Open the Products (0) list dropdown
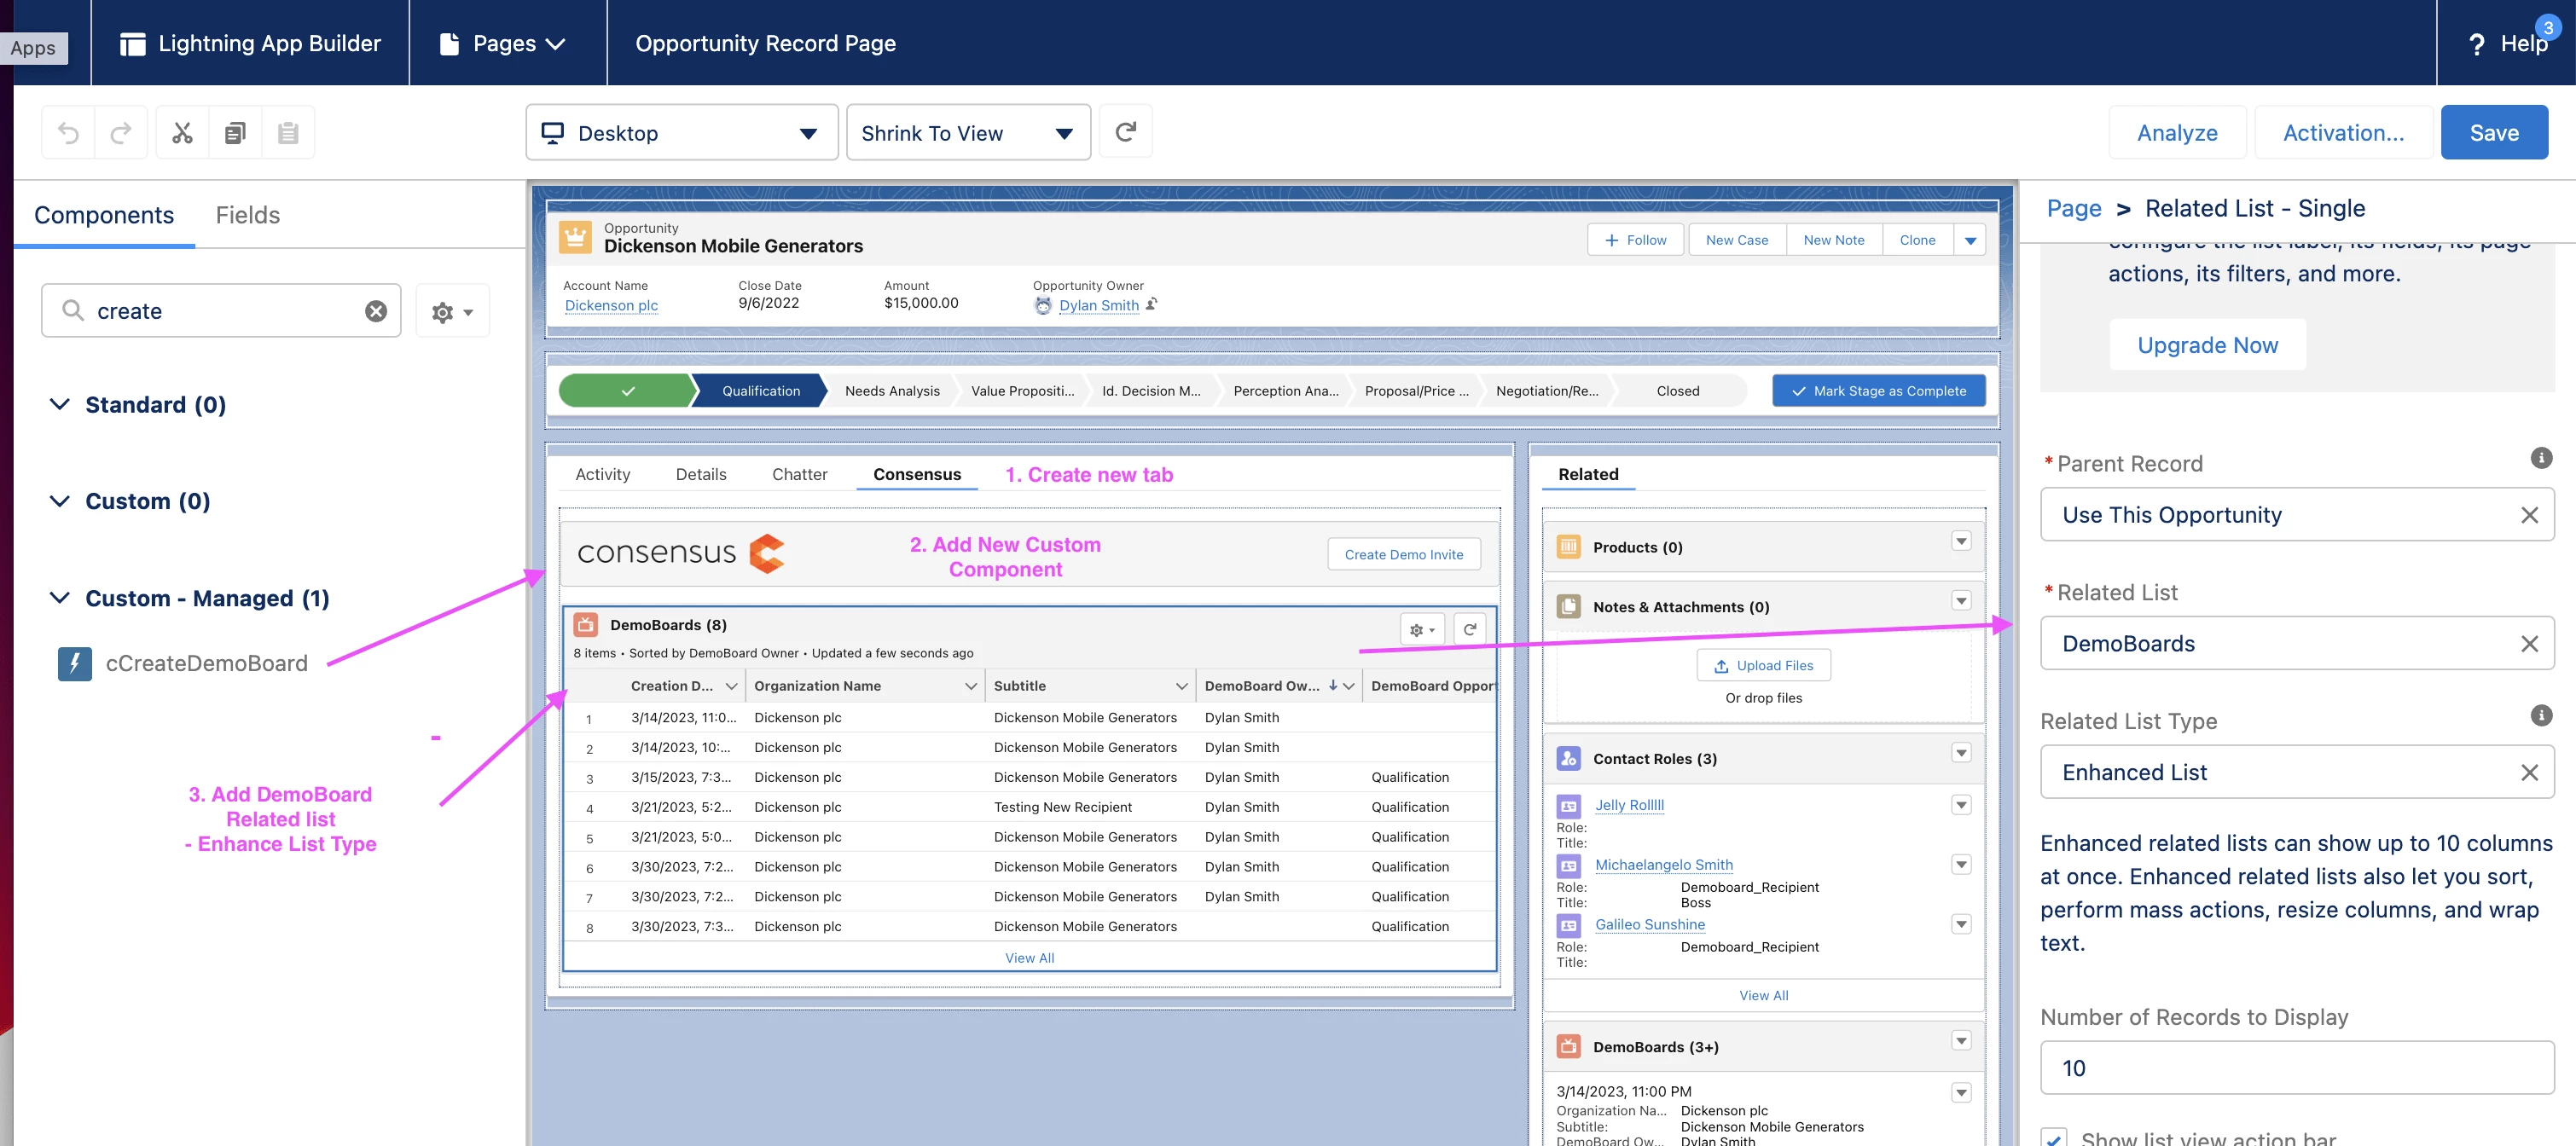Image resolution: width=2576 pixels, height=1146 pixels. click(x=1961, y=541)
